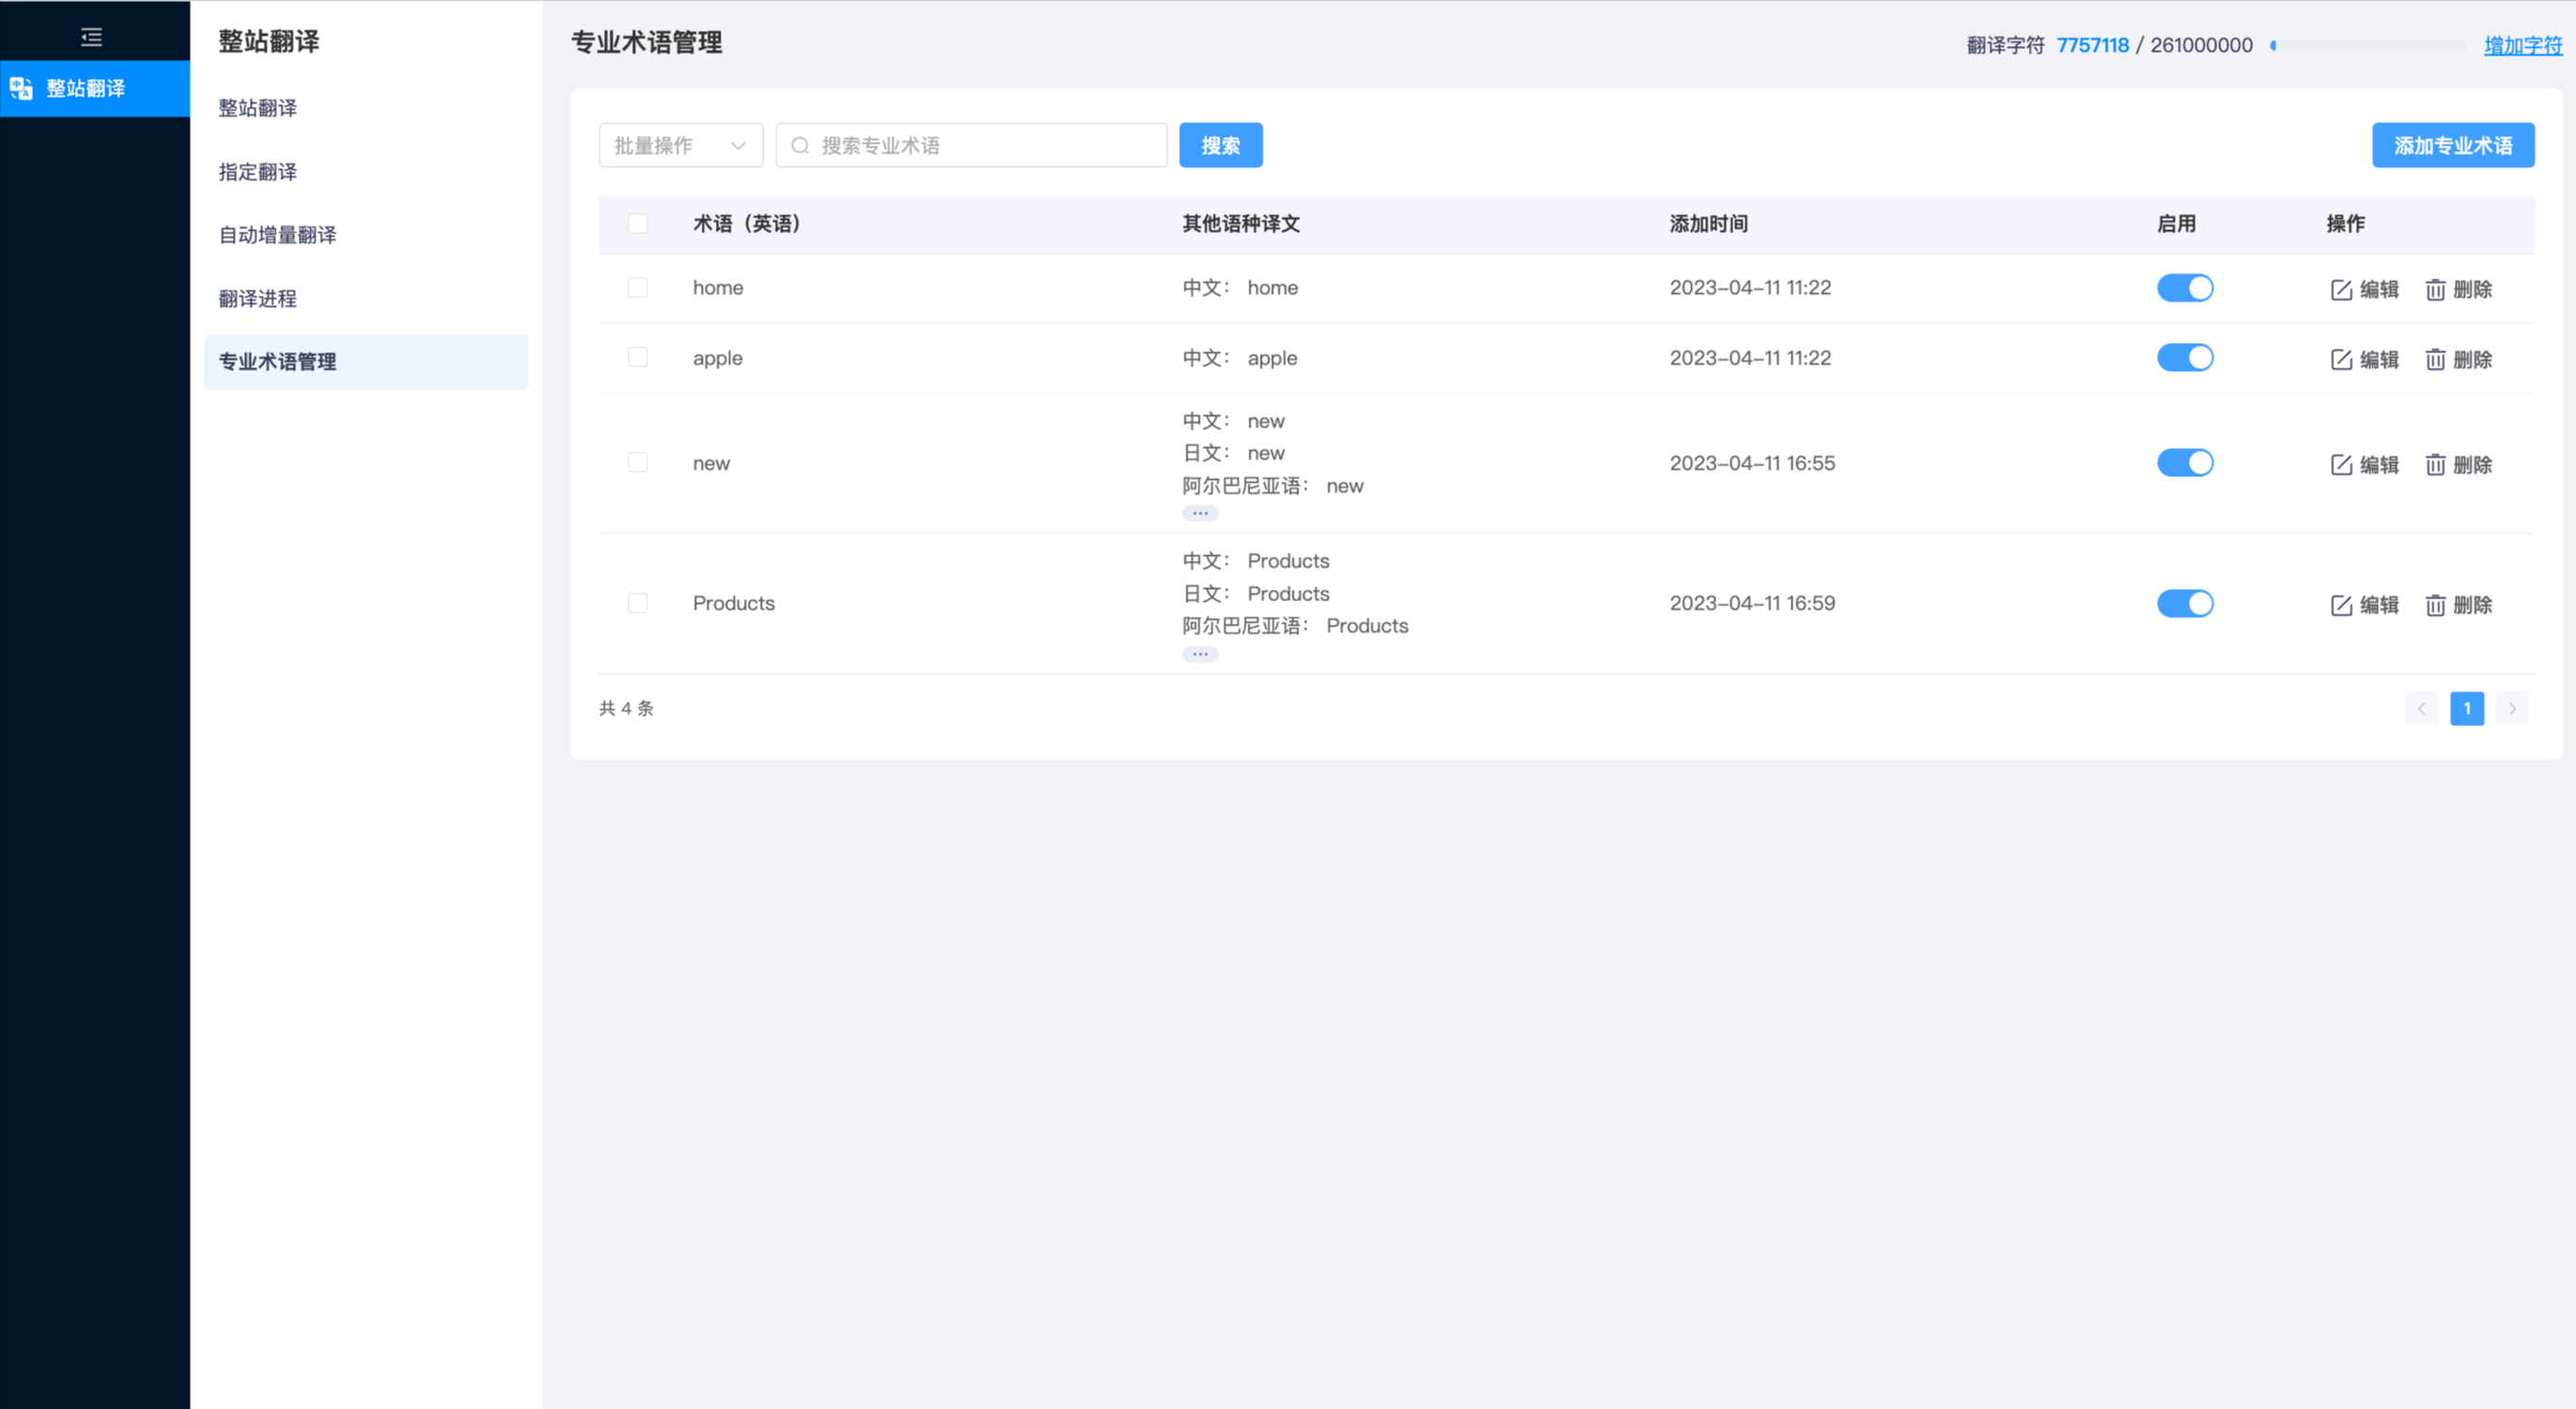Tick the checkbox for the apple row
The image size is (2576, 1409).
(637, 357)
